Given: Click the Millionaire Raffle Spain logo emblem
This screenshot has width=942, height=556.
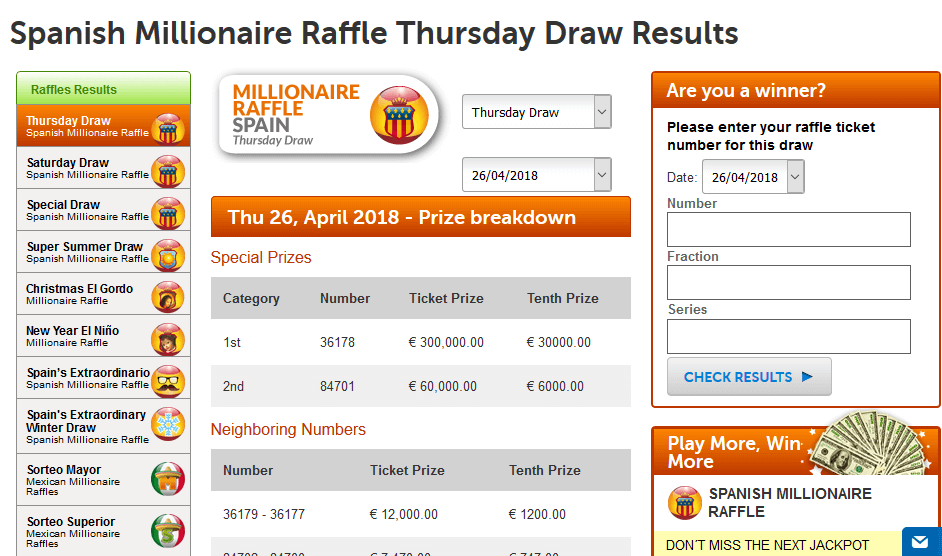Looking at the screenshot, I should click(399, 115).
